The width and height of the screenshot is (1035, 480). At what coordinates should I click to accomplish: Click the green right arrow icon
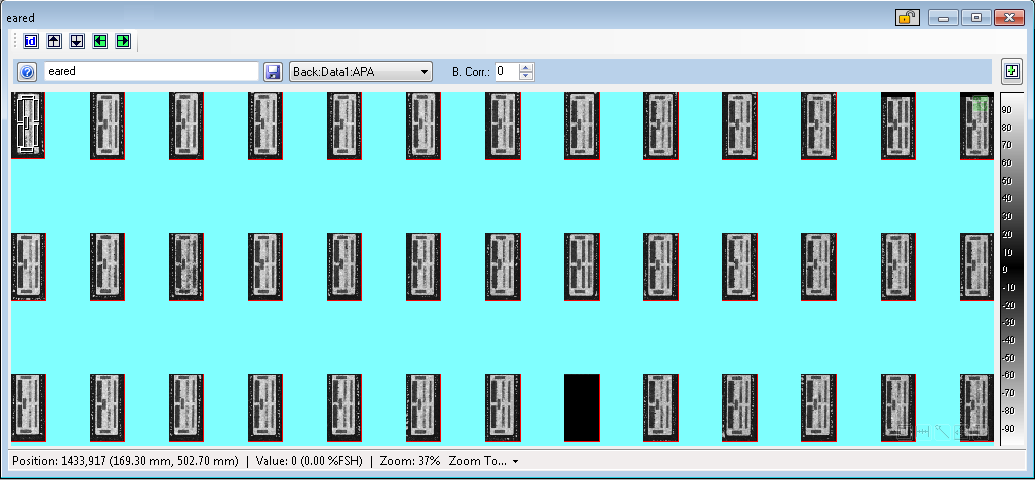[x=123, y=41]
